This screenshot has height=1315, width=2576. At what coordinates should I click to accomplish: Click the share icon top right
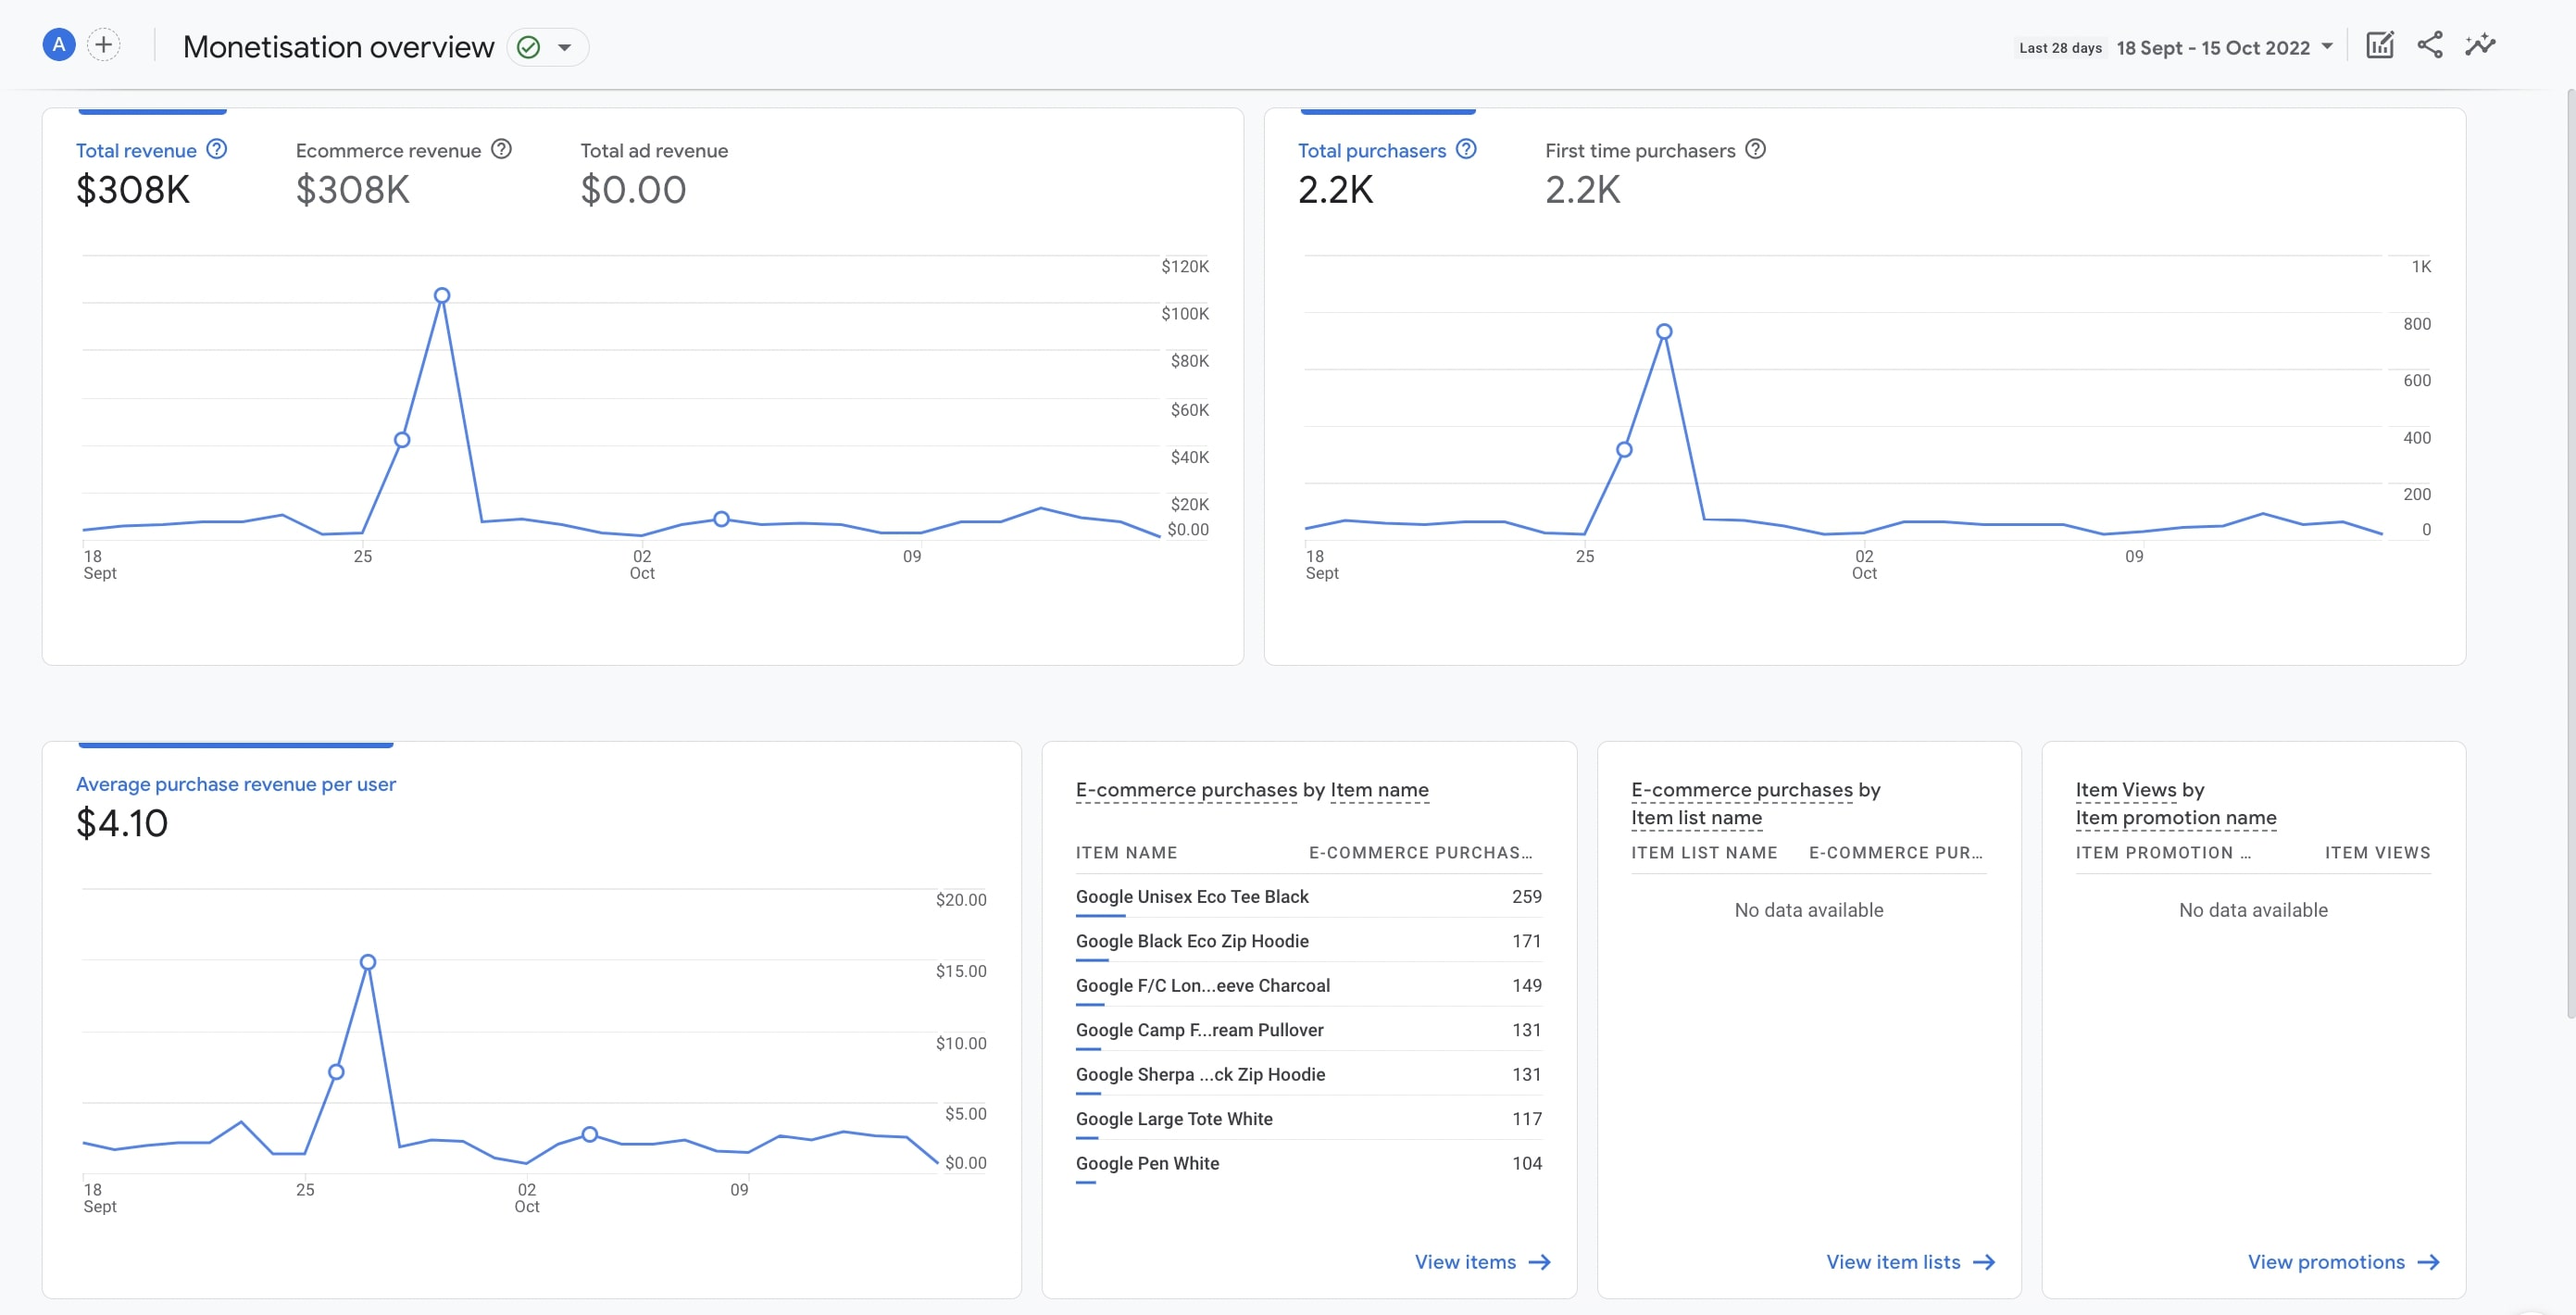pos(2430,45)
